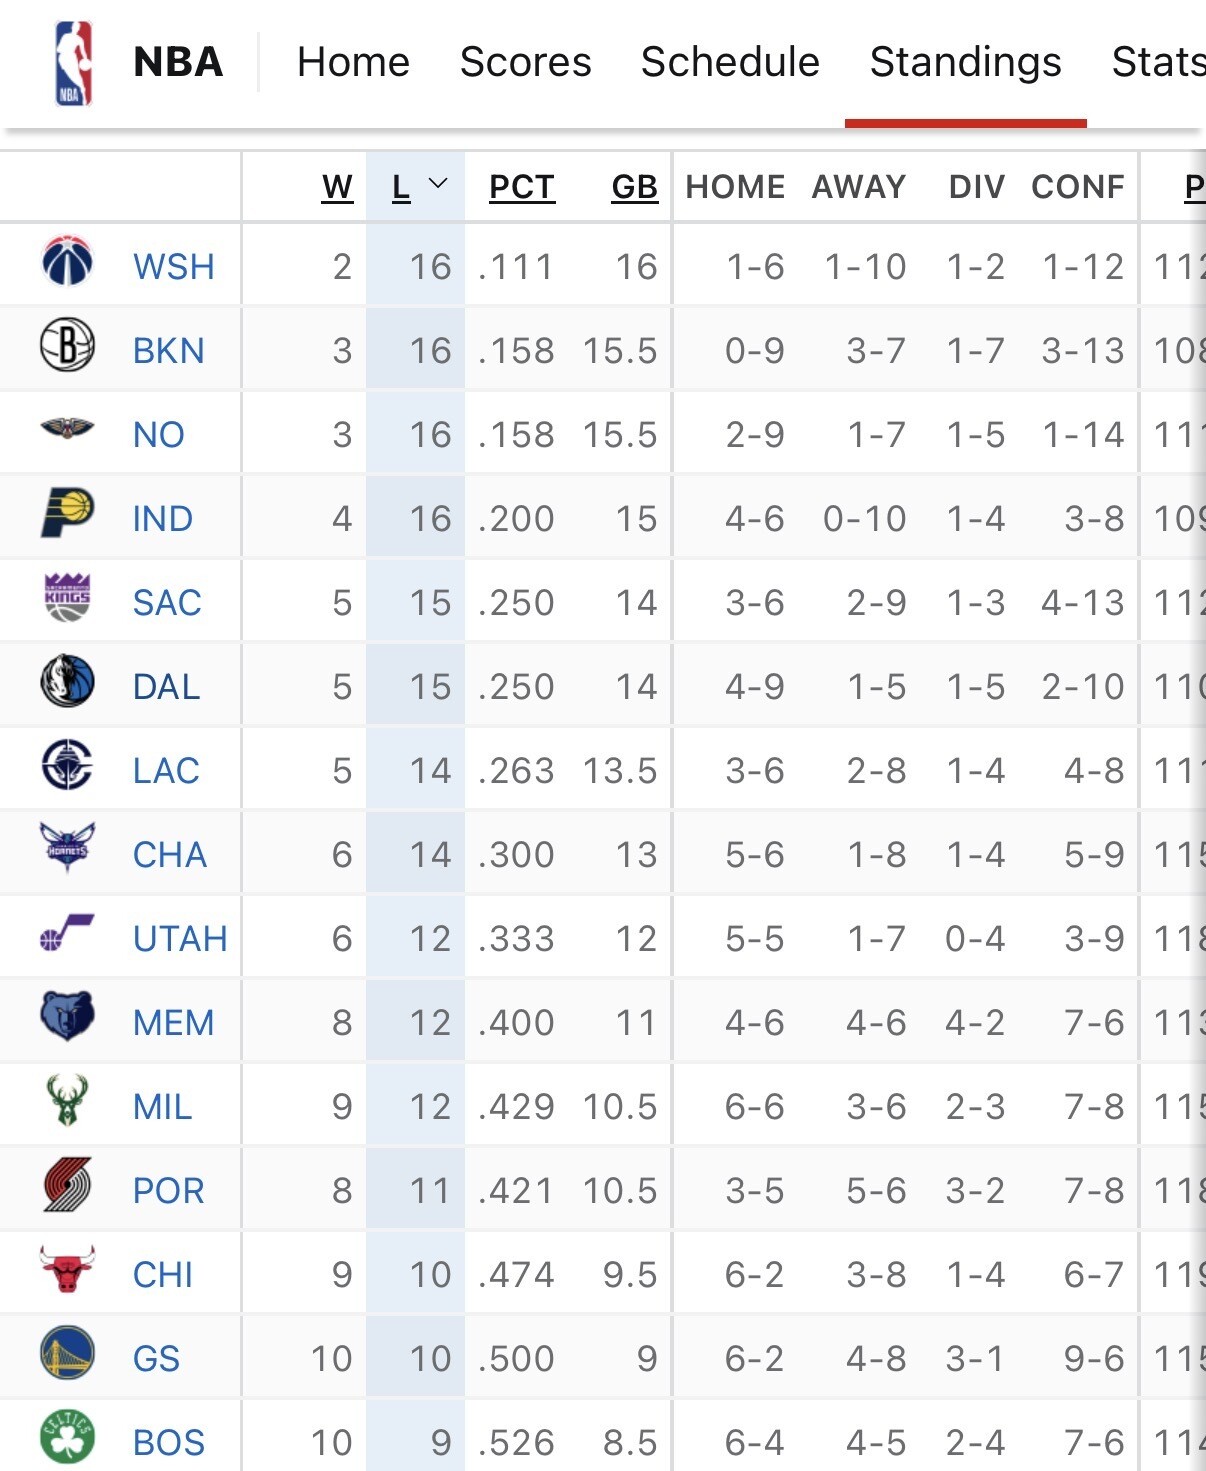Open the DAL team link
This screenshot has width=1206, height=1471.
166,687
